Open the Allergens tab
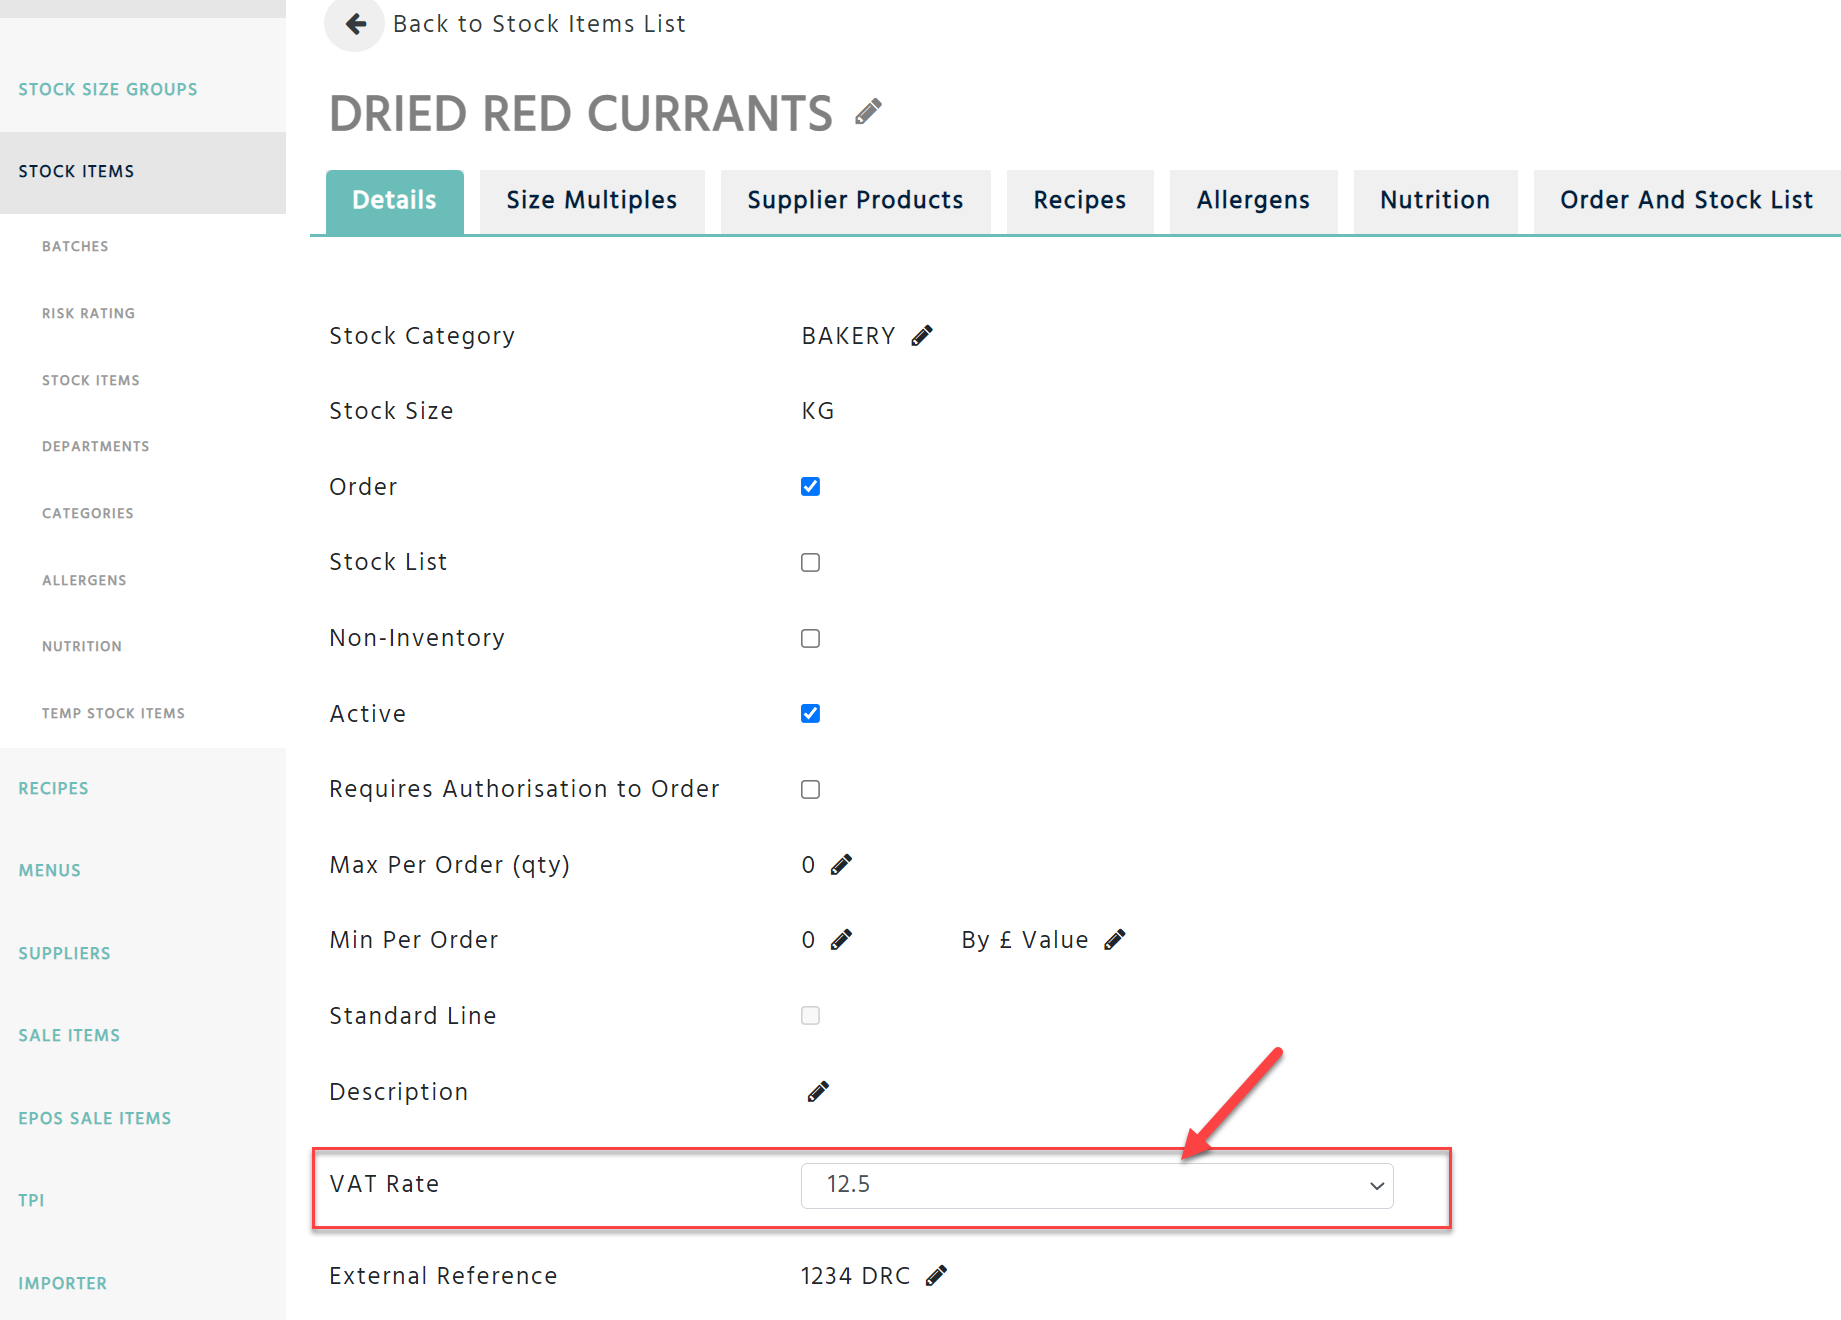 1252,201
